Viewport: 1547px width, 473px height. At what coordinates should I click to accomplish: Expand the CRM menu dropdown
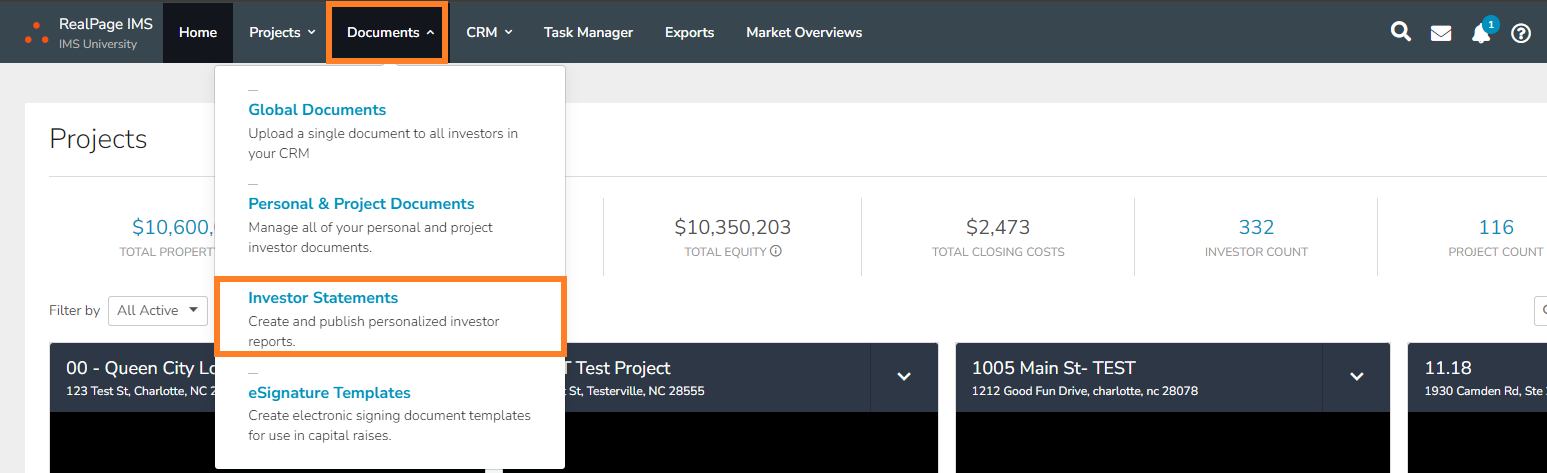click(489, 32)
